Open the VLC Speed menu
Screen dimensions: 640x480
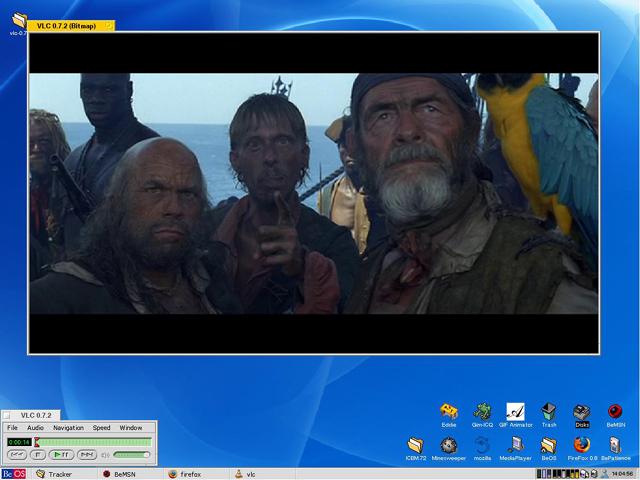click(101, 427)
